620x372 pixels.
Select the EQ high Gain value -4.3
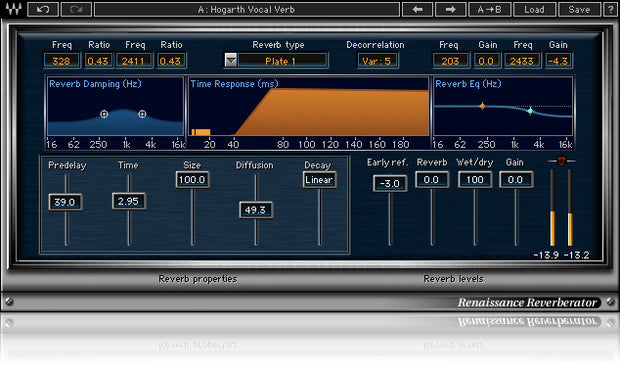(558, 60)
